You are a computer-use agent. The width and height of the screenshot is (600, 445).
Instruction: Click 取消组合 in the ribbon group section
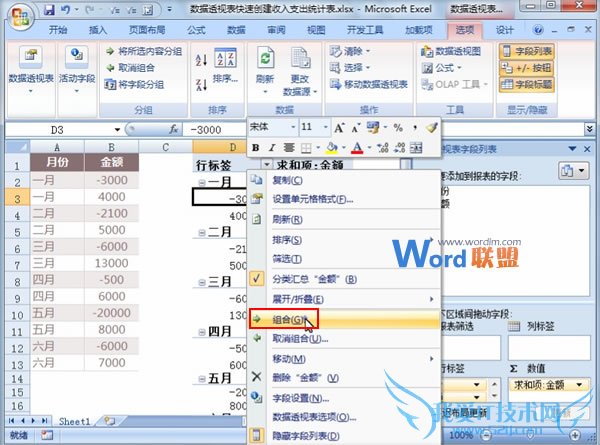pos(130,68)
